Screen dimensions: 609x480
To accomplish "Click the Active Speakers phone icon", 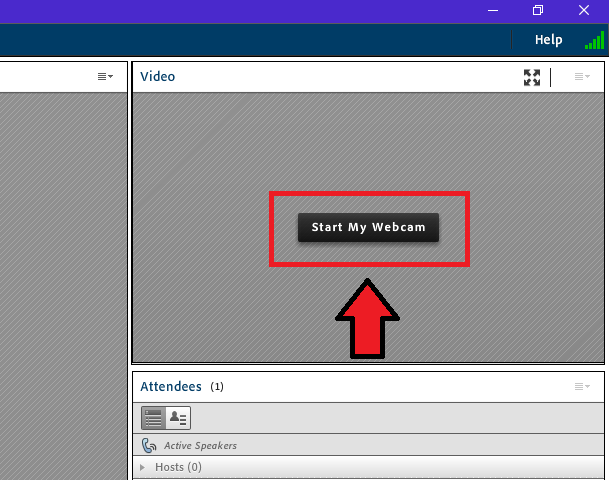I will (x=149, y=445).
